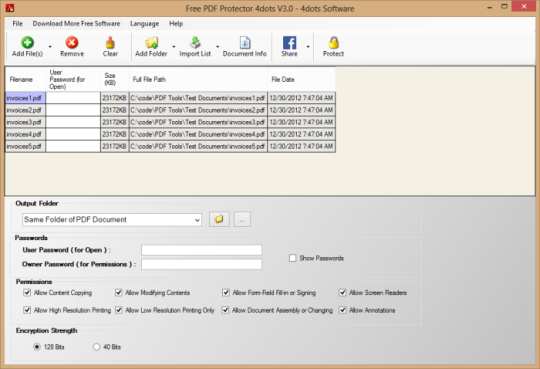540x369 pixels.
Task: Uncheck Allow Document Assembly or Changing
Action: point(225,310)
